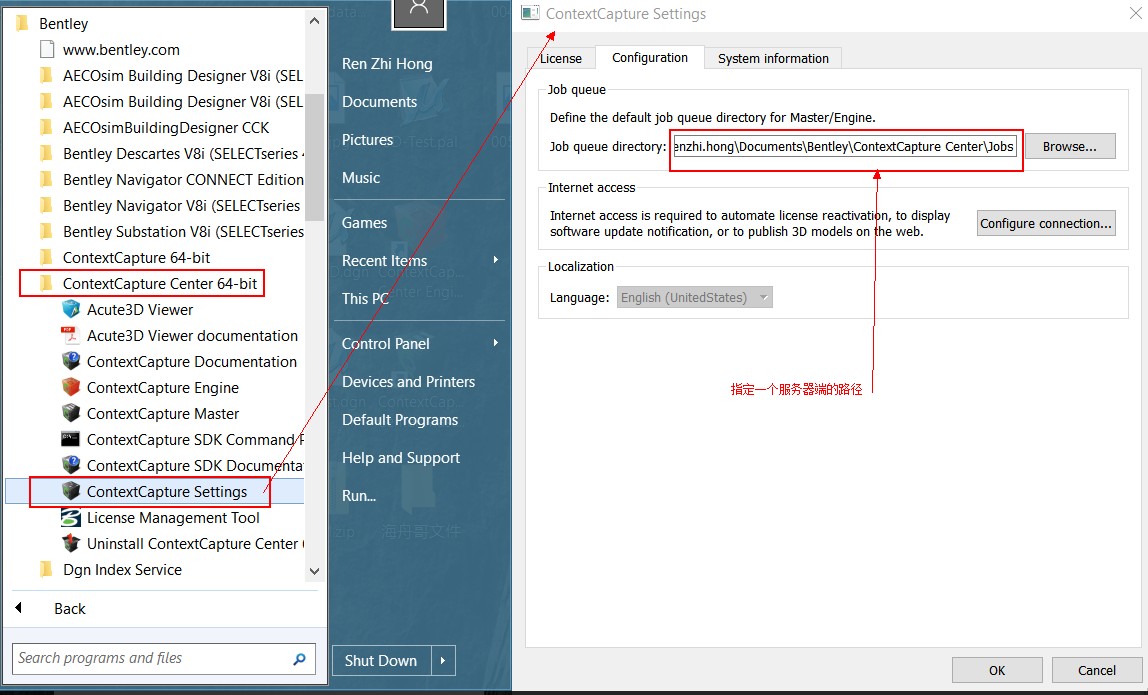
Task: Open Bentley Descartes V8i folder
Action: (x=183, y=154)
